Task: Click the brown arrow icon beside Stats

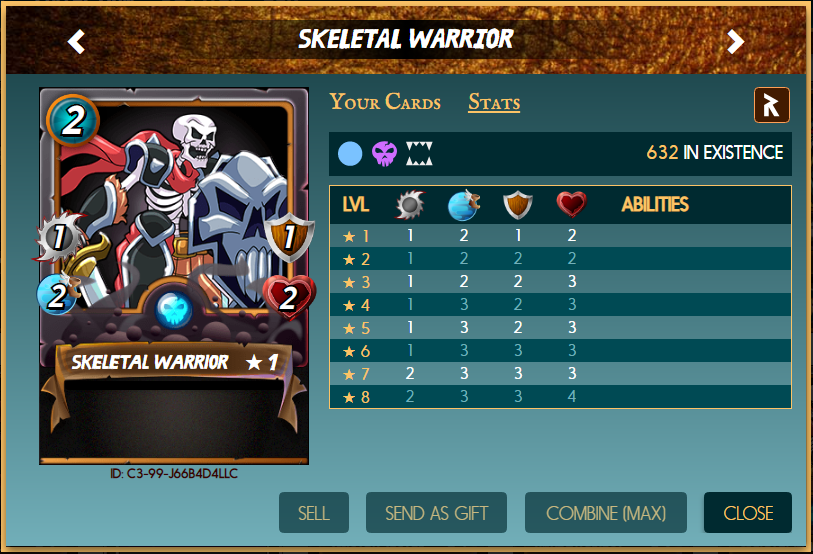Action: [772, 105]
